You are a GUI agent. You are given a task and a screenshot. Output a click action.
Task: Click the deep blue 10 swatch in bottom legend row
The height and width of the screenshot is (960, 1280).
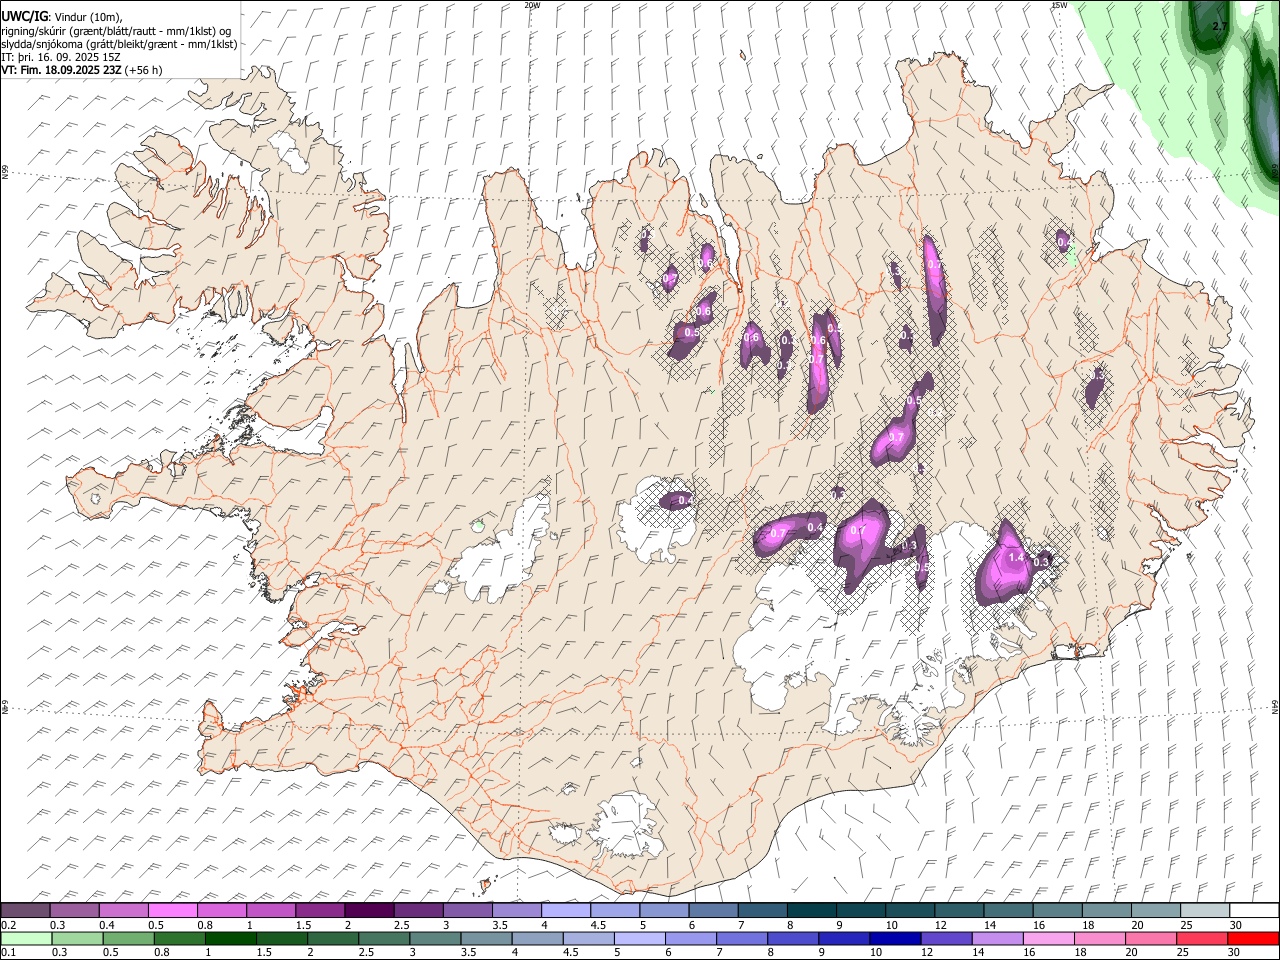[x=894, y=938]
